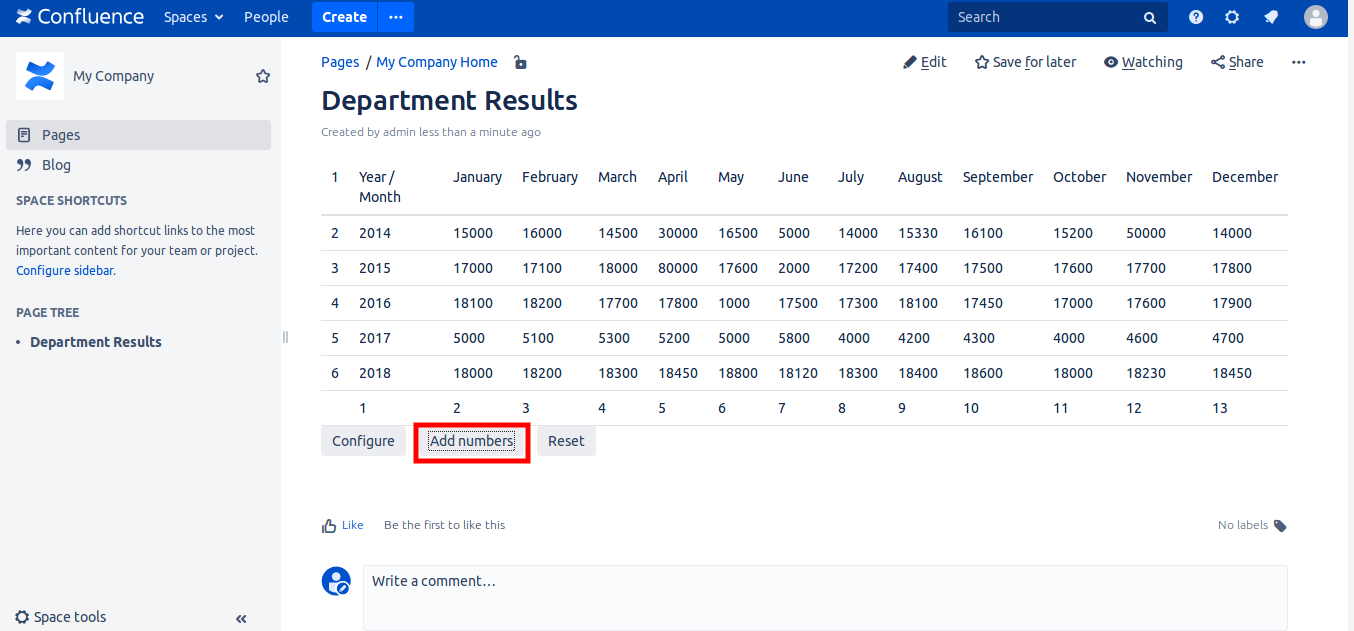
Task: Click the Edit page button
Action: (925, 62)
